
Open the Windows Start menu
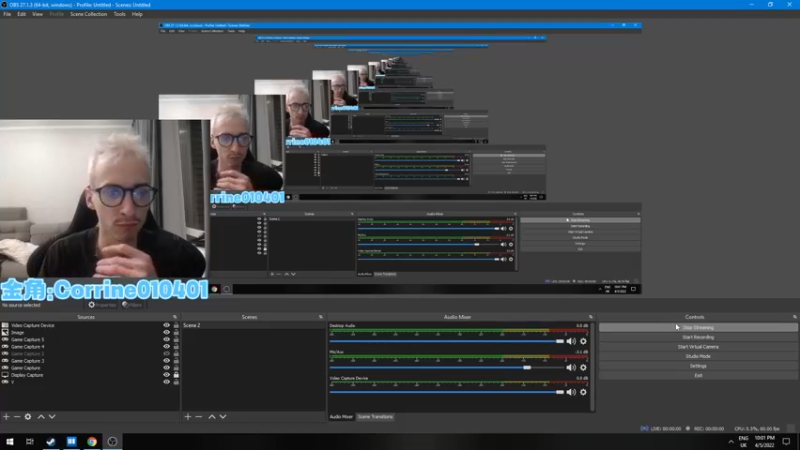10,442
